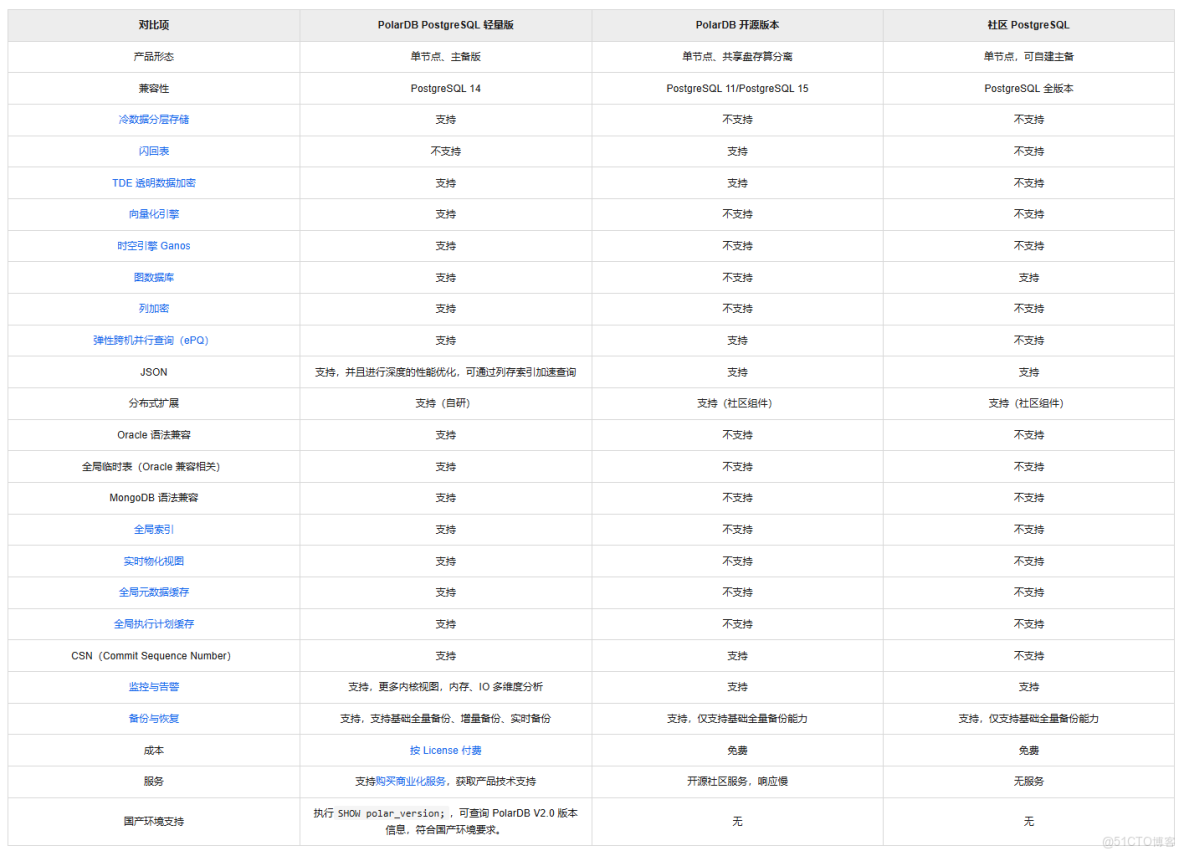Click the 闪回表 link
Image resolution: width=1184 pixels, height=856 pixels.
(153, 151)
